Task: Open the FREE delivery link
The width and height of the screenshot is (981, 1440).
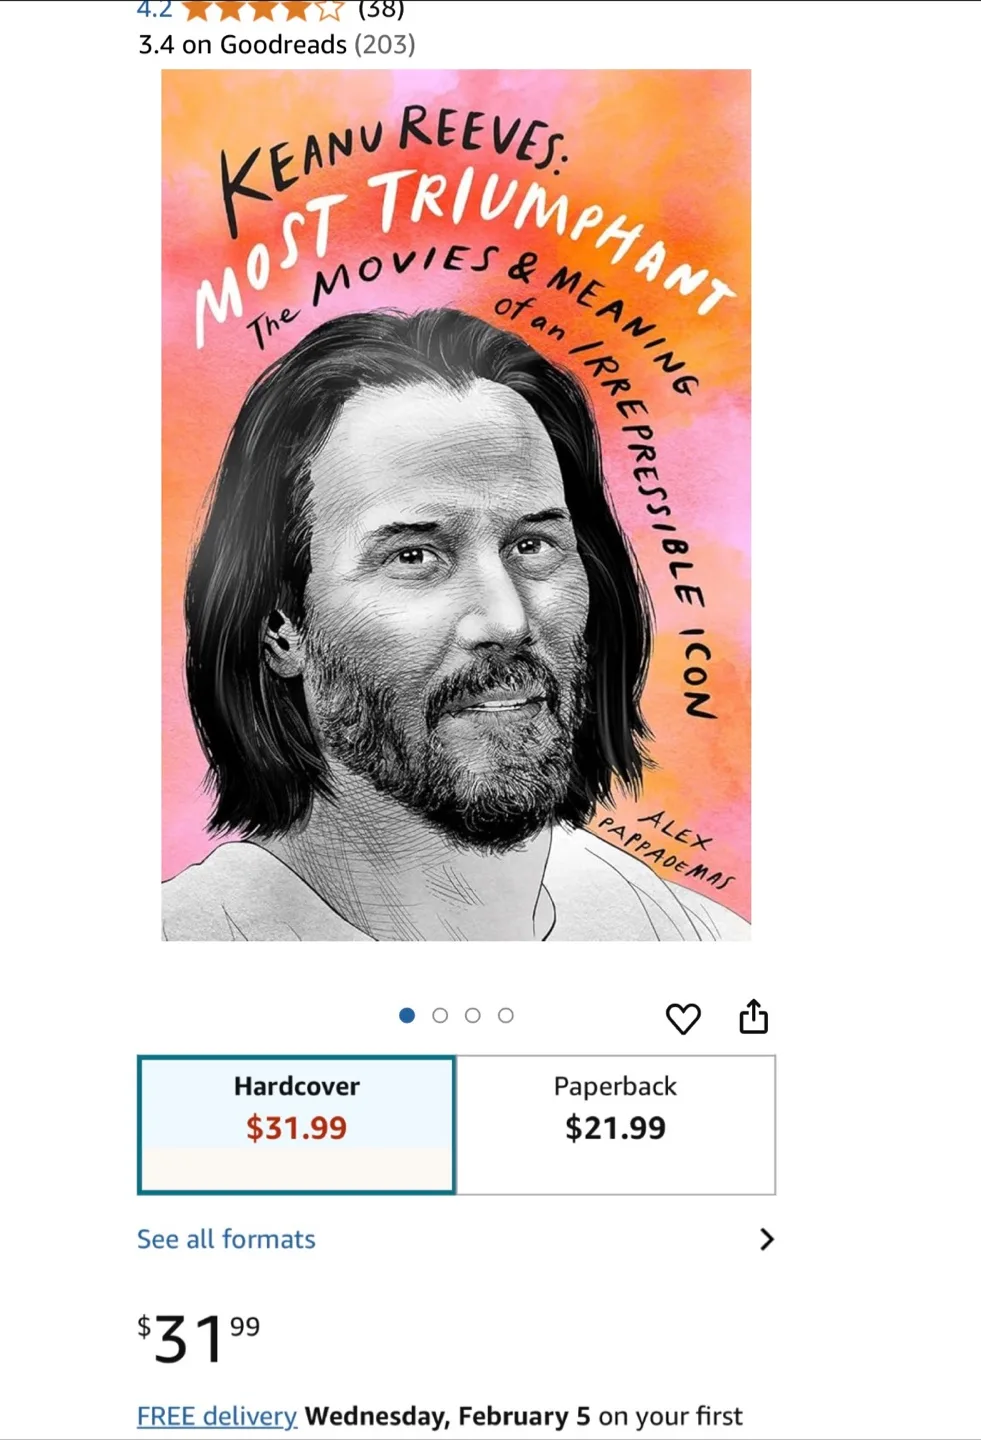Action: click(x=215, y=1415)
